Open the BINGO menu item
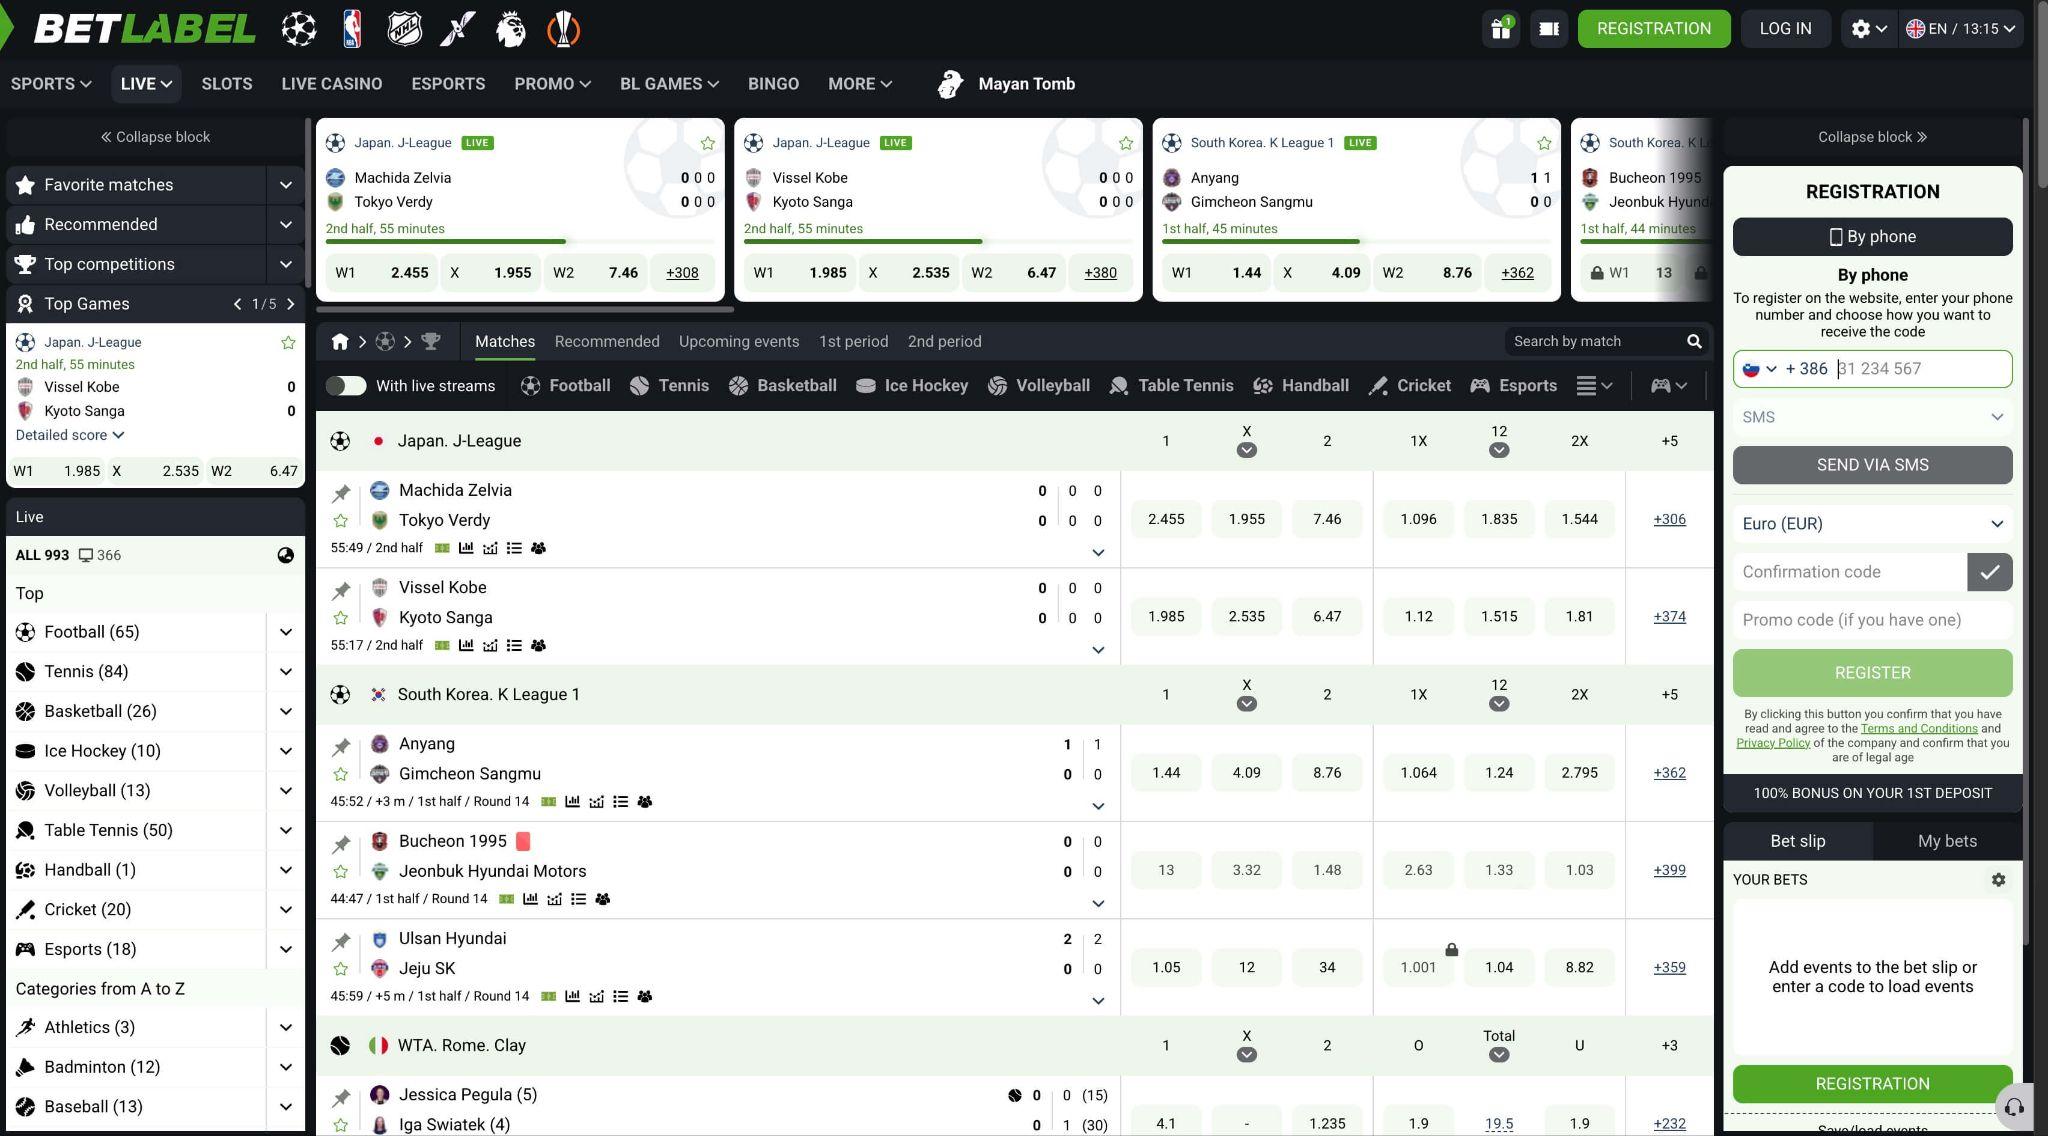Viewport: 2048px width, 1136px height. [773, 84]
